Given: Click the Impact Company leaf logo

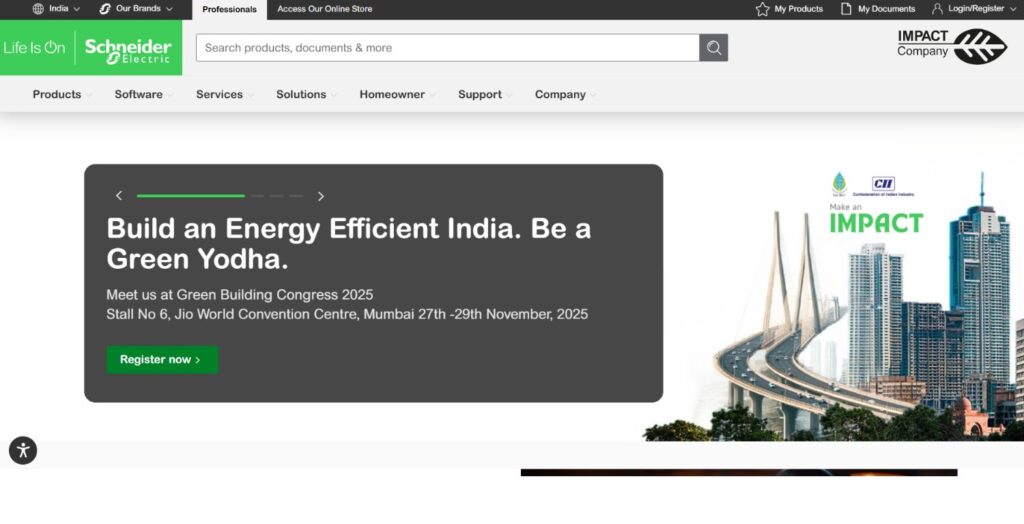Looking at the screenshot, I should [x=980, y=46].
